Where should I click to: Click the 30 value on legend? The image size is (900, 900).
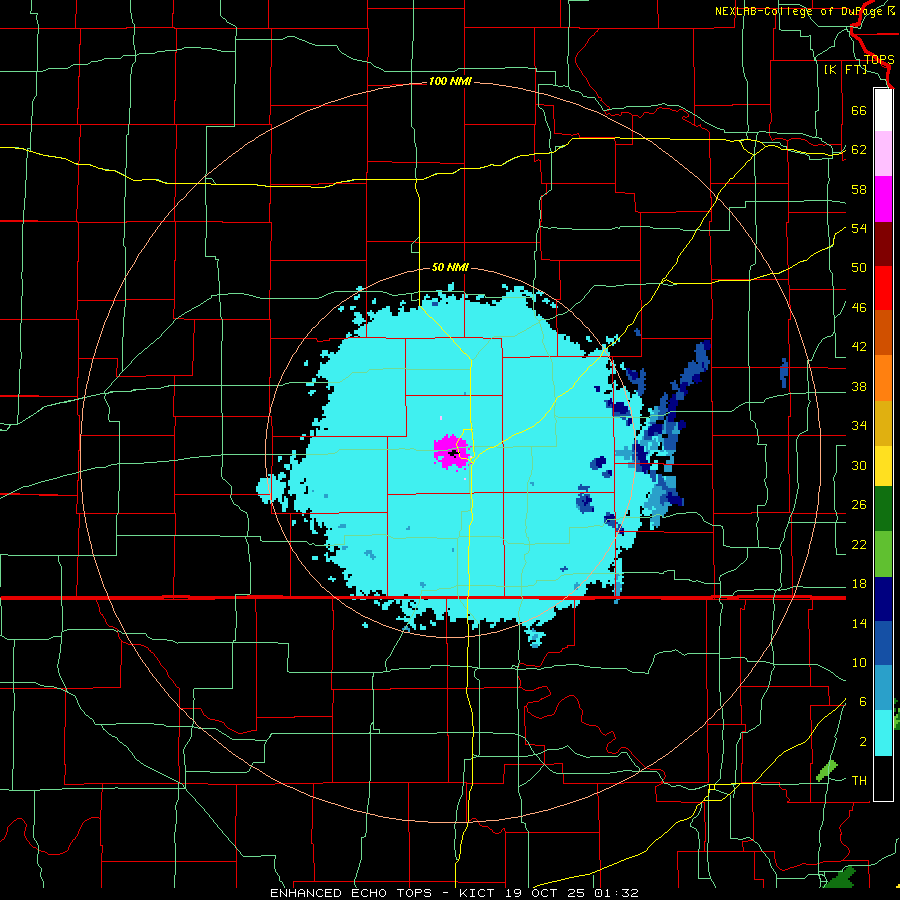859,465
